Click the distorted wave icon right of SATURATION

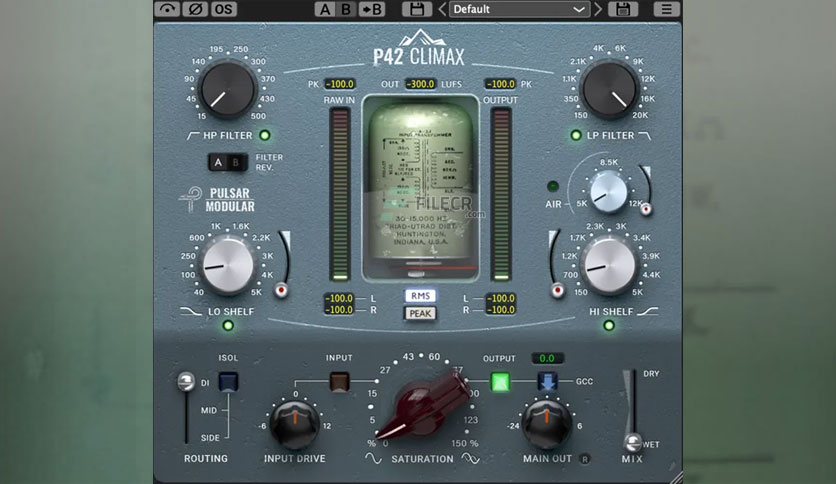471,458
